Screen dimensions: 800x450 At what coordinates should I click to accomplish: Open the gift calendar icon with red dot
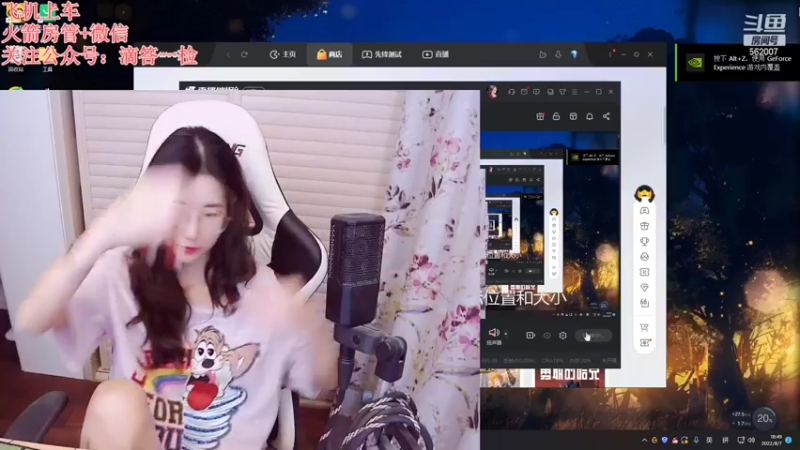[540, 116]
